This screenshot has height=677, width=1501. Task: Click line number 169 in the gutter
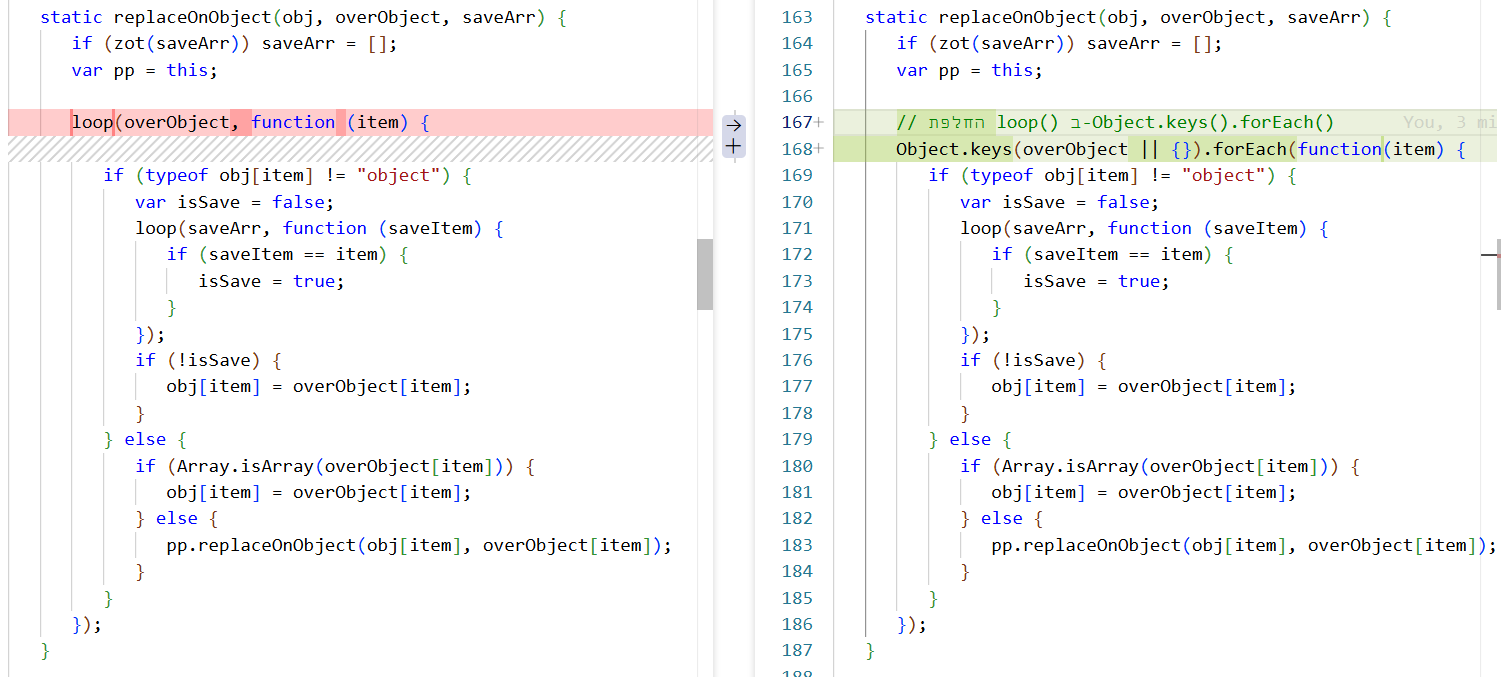(x=796, y=176)
